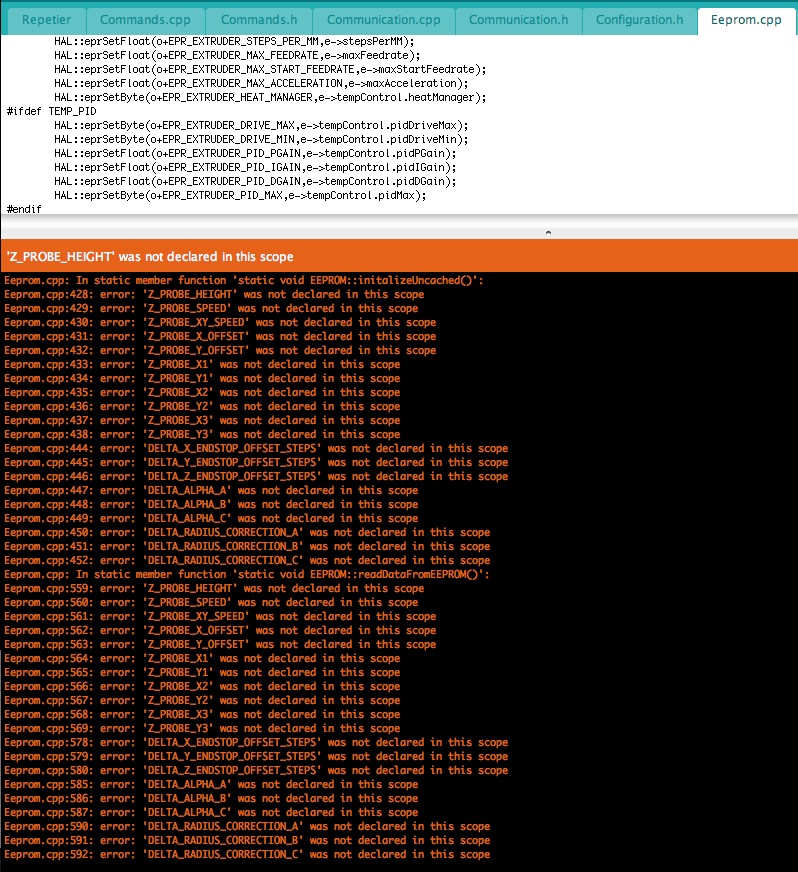Select the Eeprom.cpp tab

[x=746, y=20]
